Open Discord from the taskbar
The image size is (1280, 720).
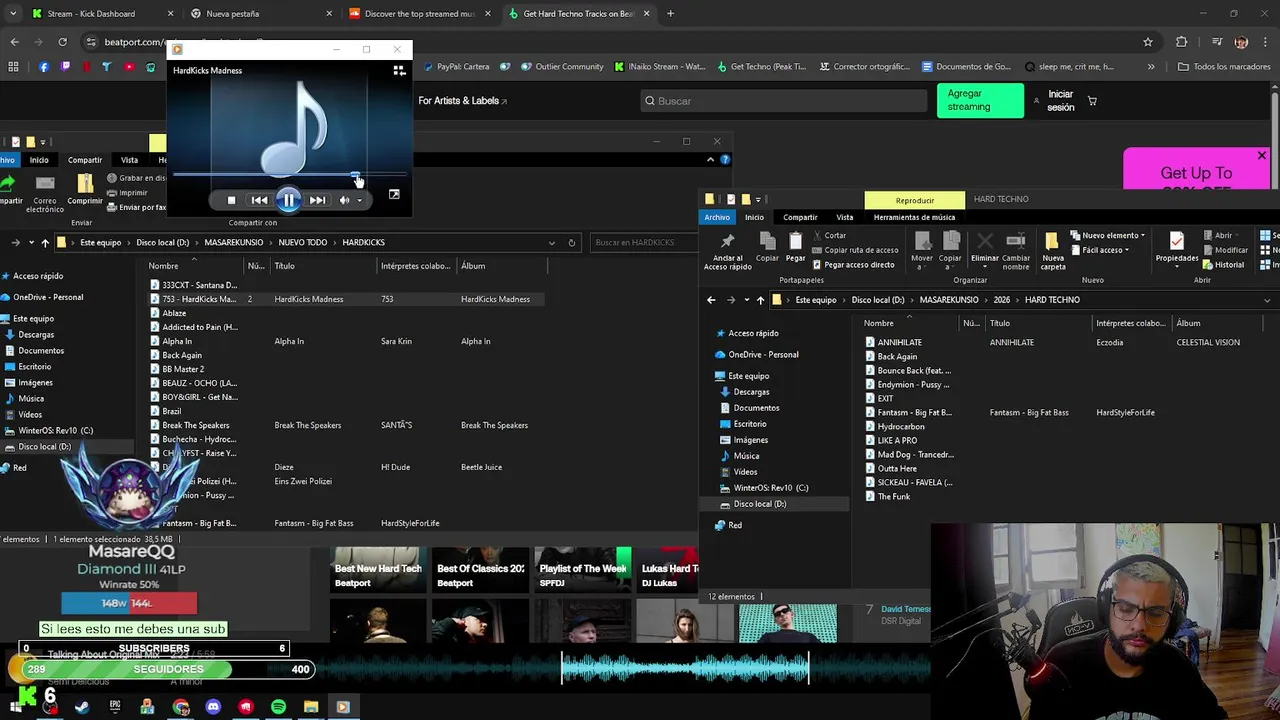(213, 707)
